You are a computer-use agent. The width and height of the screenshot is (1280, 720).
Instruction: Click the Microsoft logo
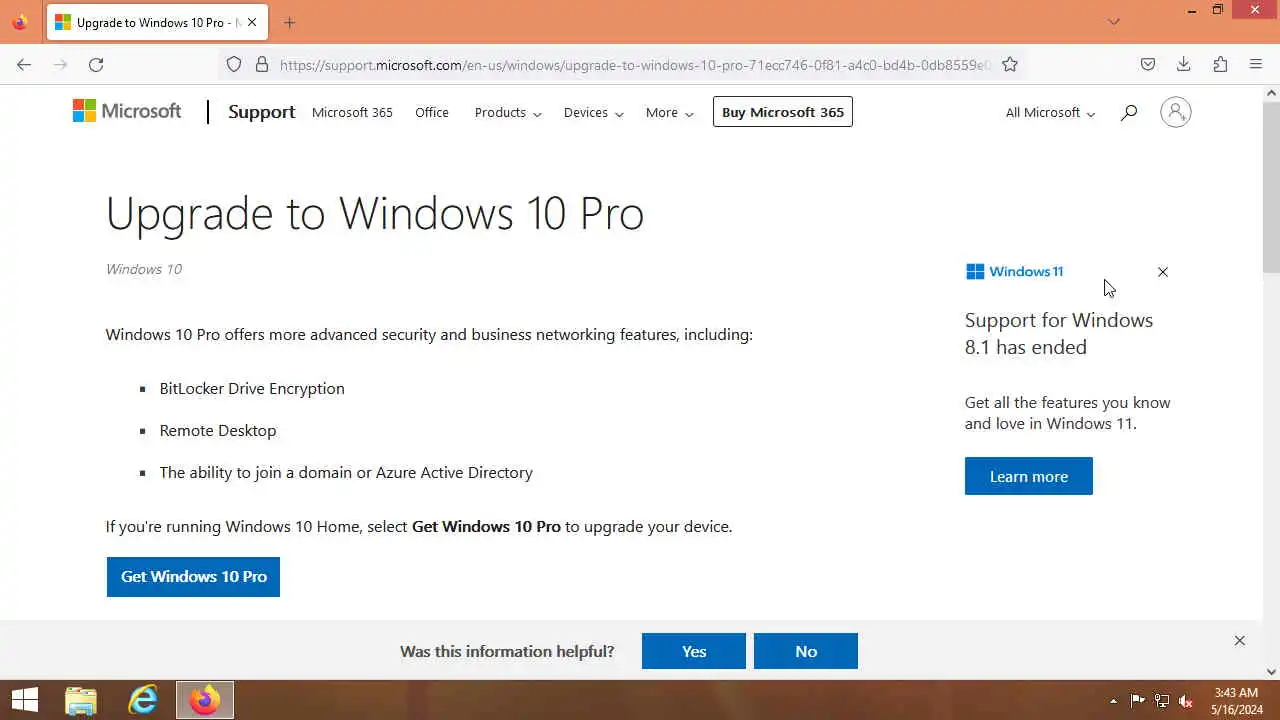coord(127,111)
